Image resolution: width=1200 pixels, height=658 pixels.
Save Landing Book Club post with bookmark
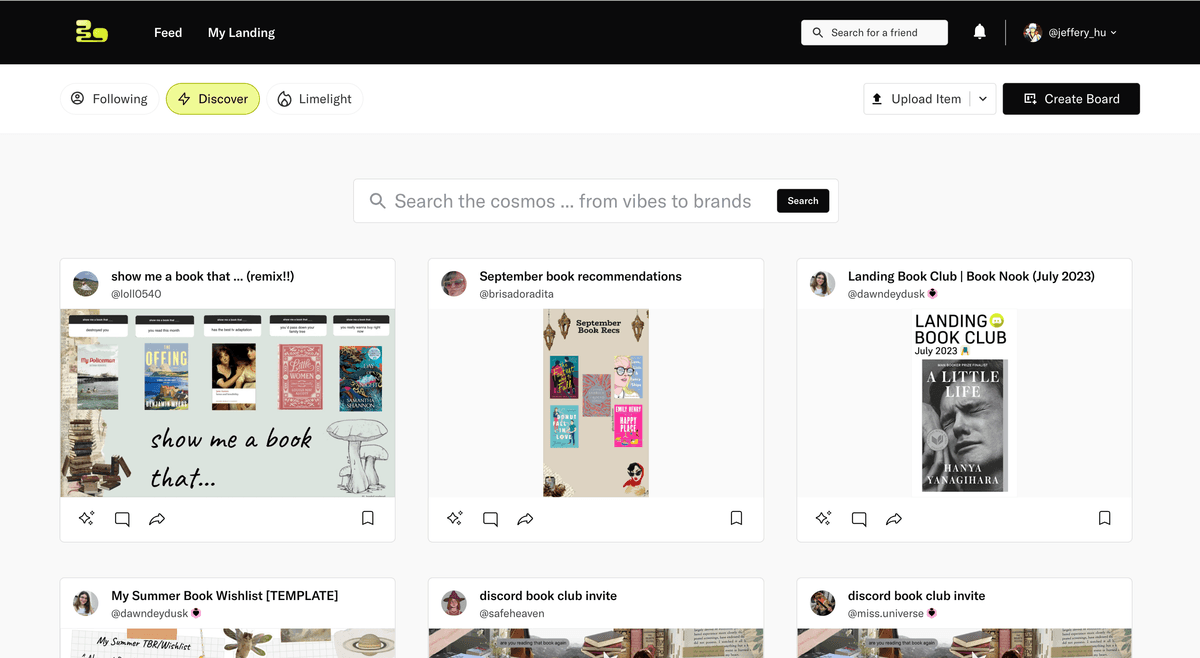pyautogui.click(x=1104, y=518)
